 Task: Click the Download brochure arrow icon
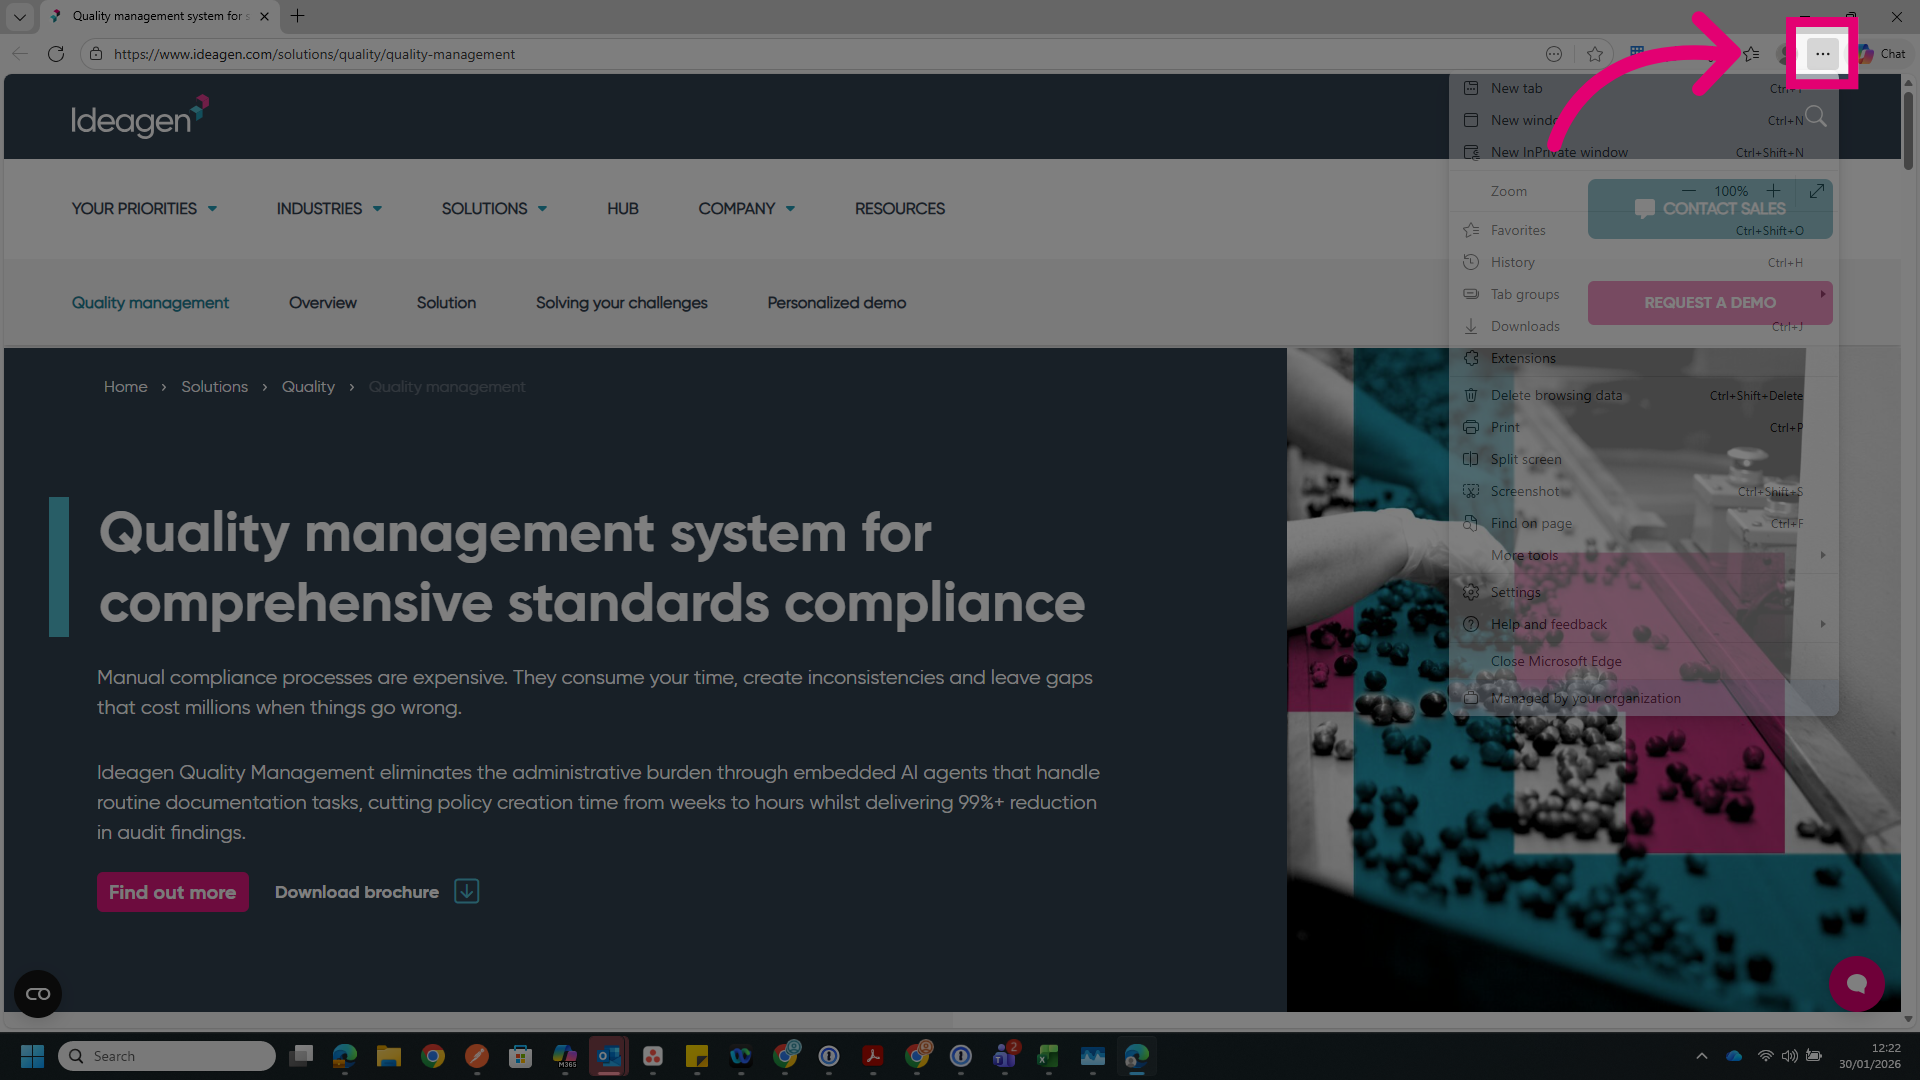[x=467, y=891]
